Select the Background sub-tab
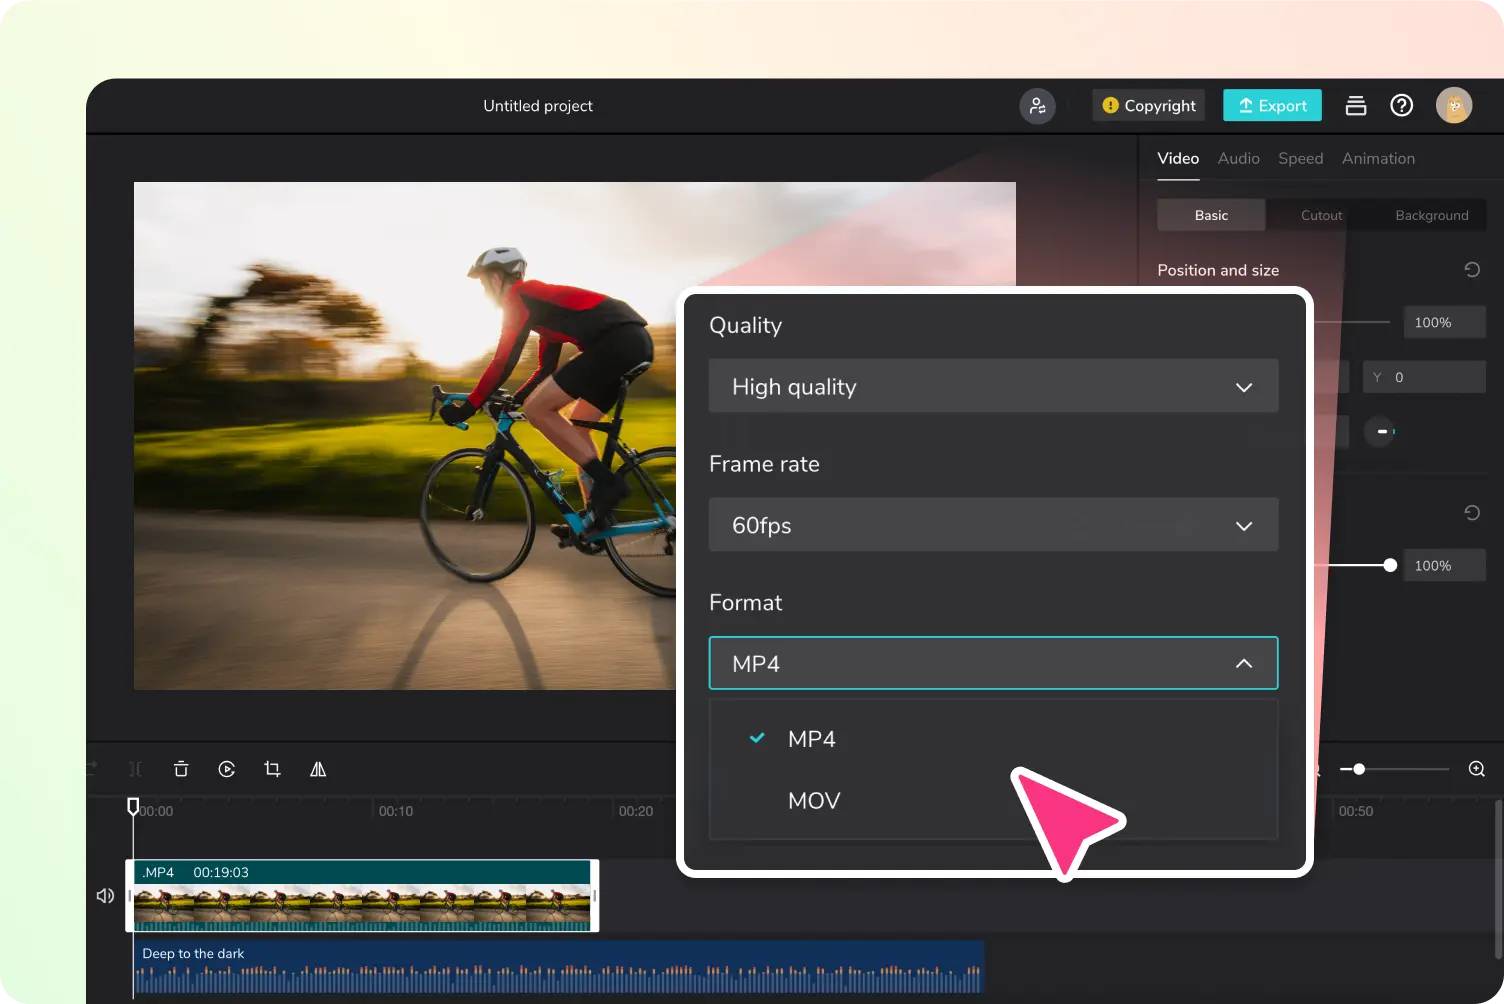Viewport: 1504px width, 1004px height. (1431, 215)
